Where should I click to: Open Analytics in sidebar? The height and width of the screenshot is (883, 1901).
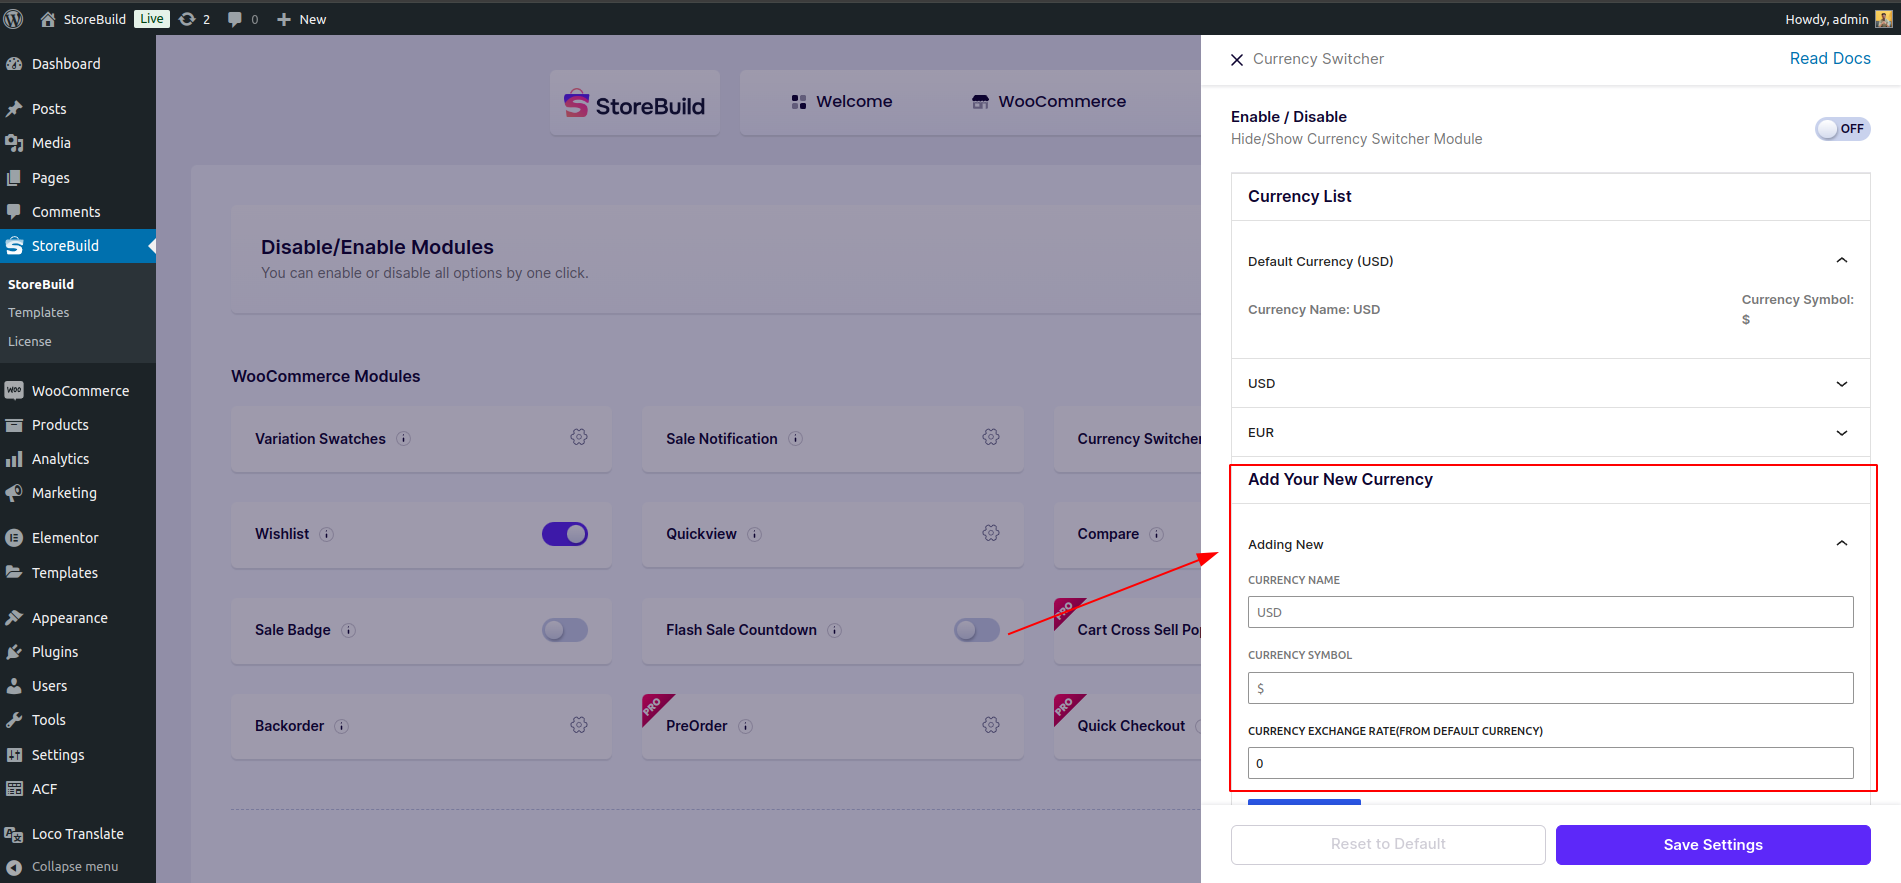coord(78,459)
